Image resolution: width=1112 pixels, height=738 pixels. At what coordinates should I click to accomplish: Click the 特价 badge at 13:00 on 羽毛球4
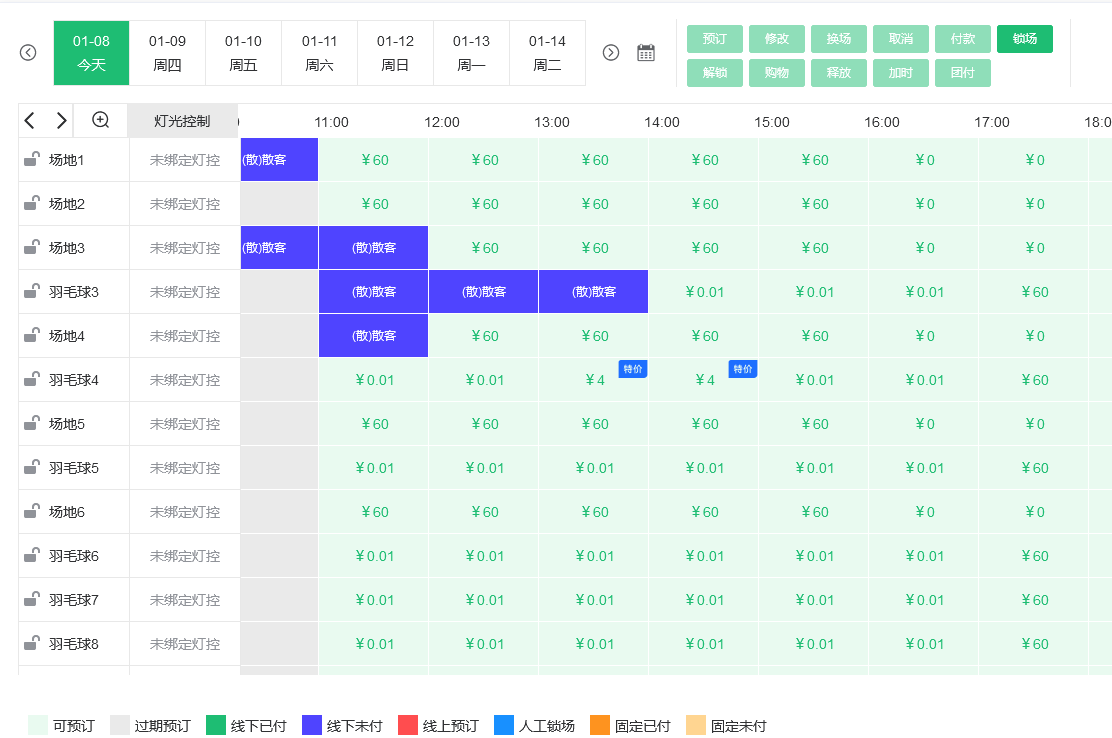point(632,369)
